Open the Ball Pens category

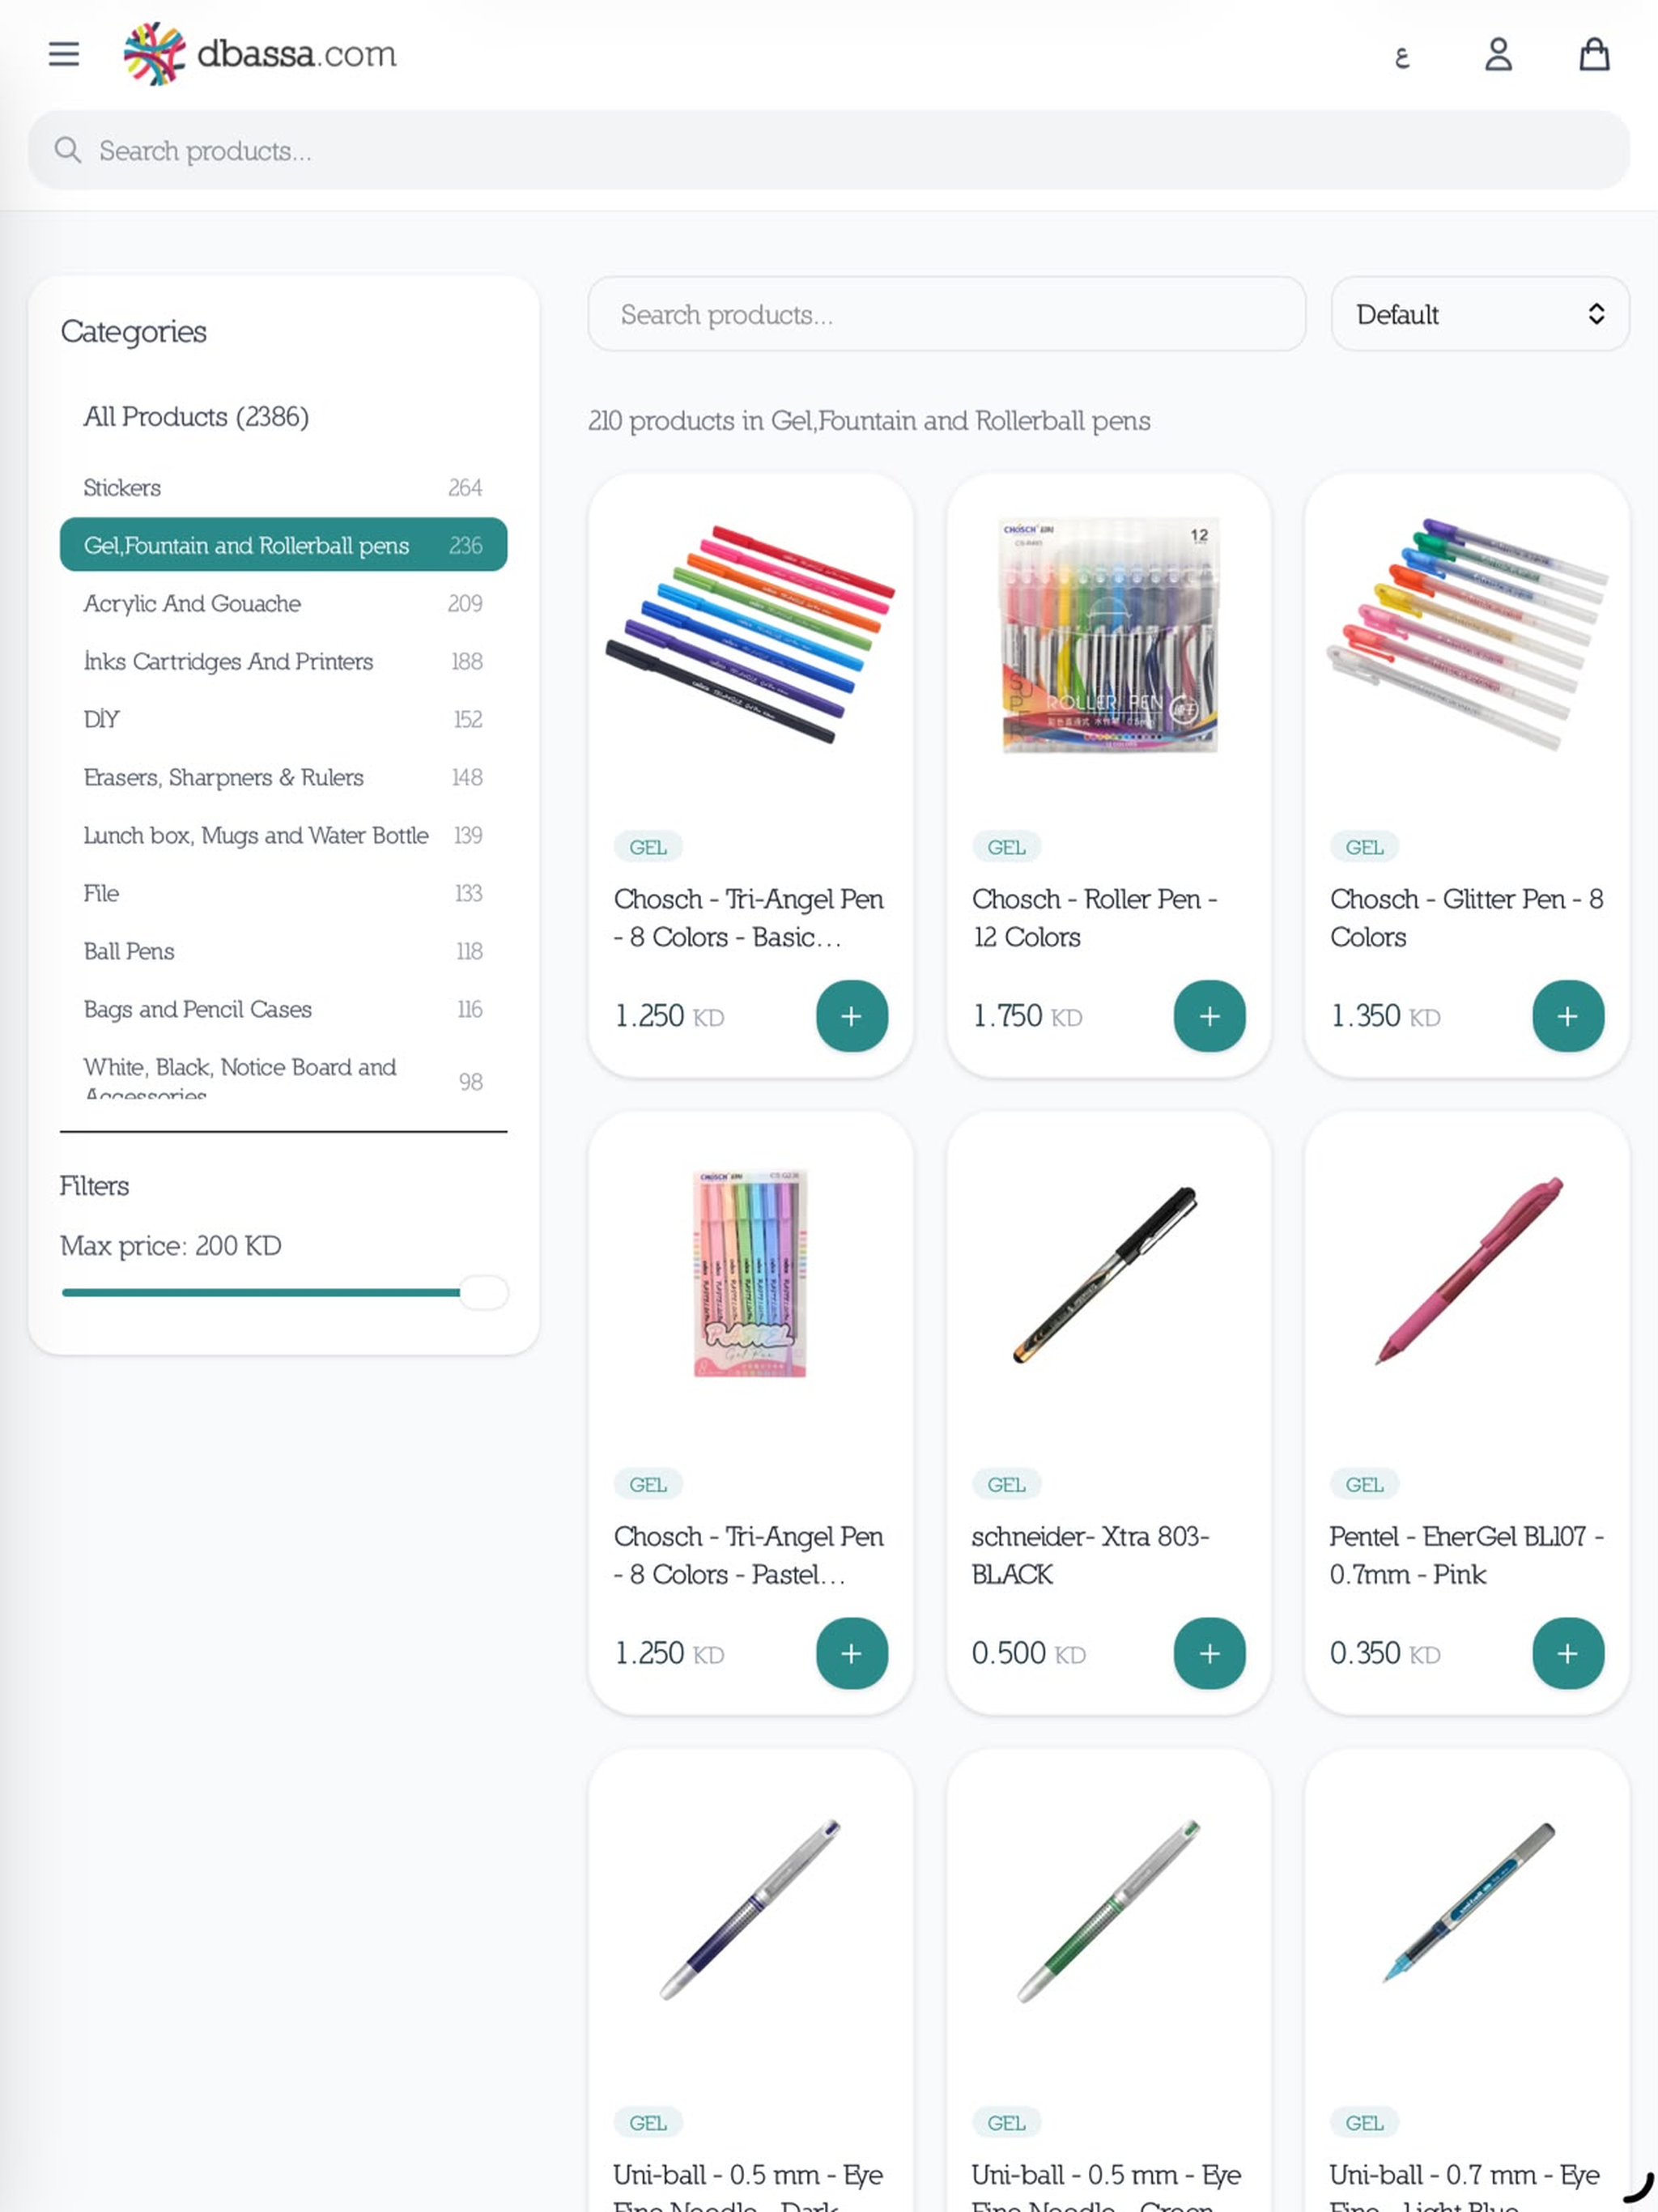[283, 951]
